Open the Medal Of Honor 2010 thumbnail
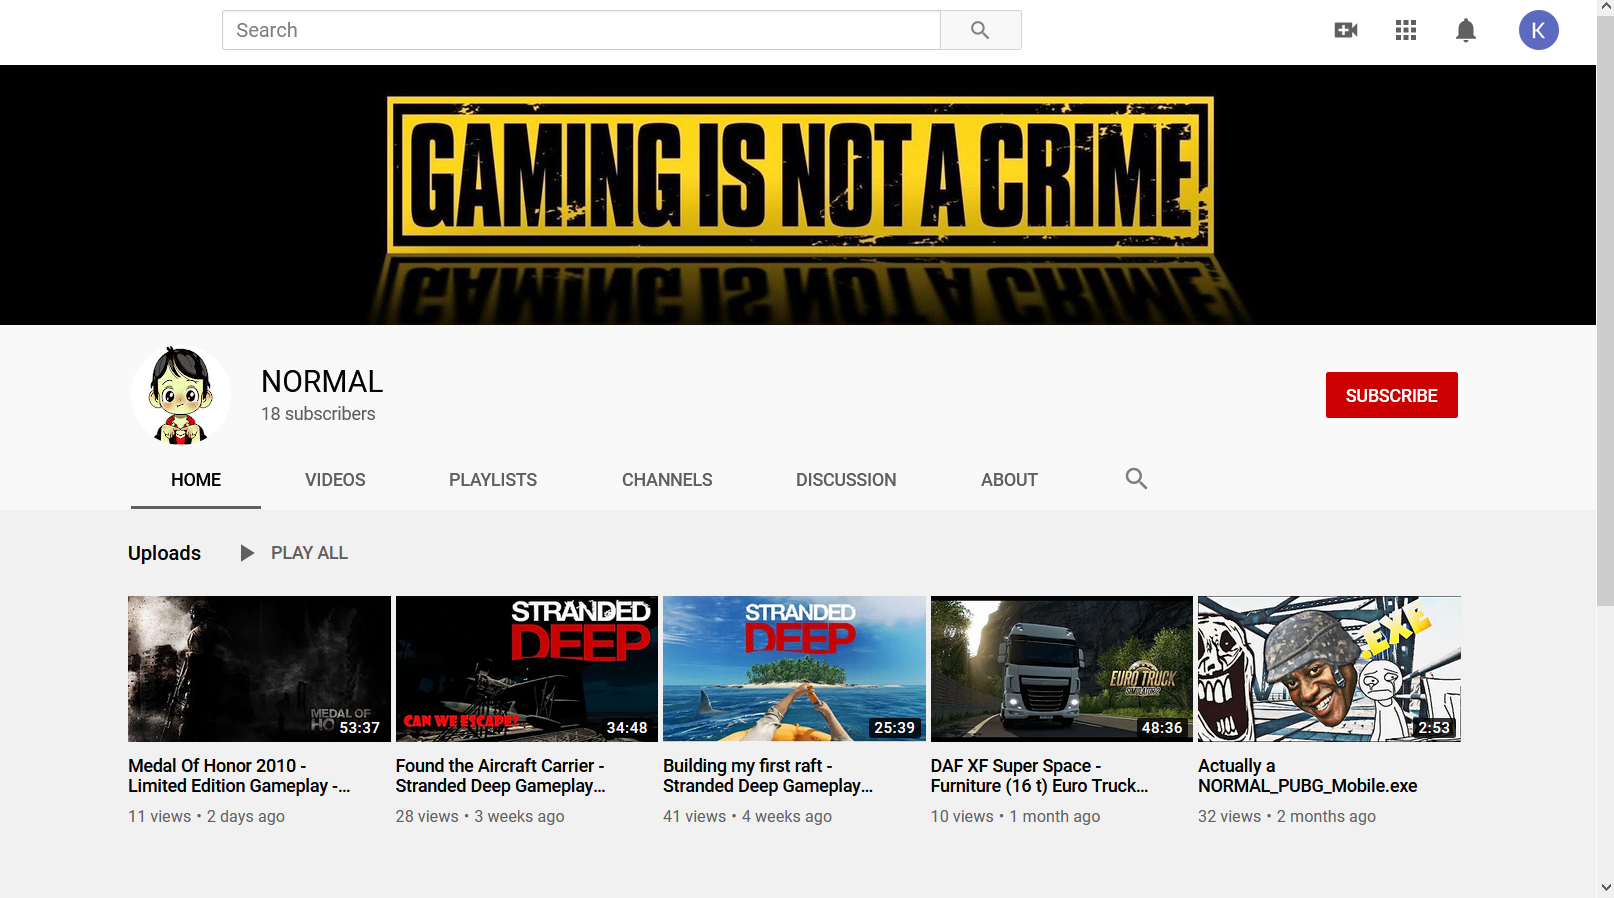The image size is (1614, 898). point(259,669)
